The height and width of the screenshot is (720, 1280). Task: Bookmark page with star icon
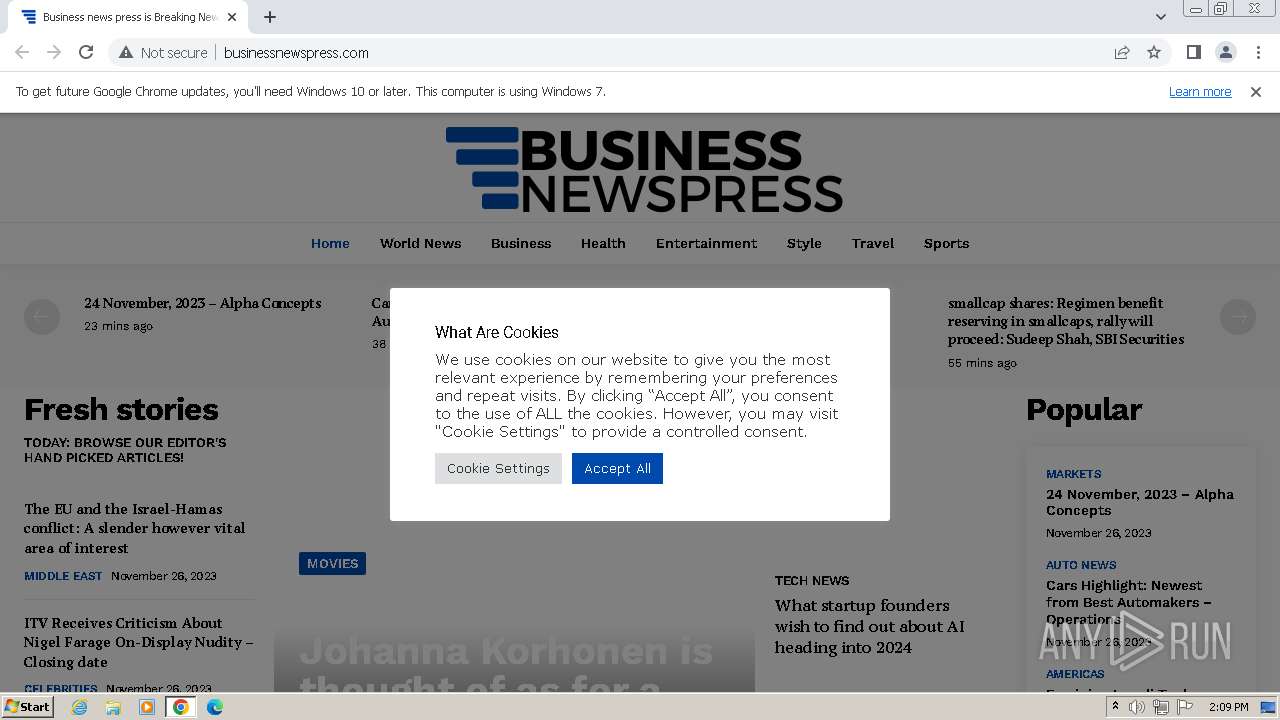pos(1154,52)
